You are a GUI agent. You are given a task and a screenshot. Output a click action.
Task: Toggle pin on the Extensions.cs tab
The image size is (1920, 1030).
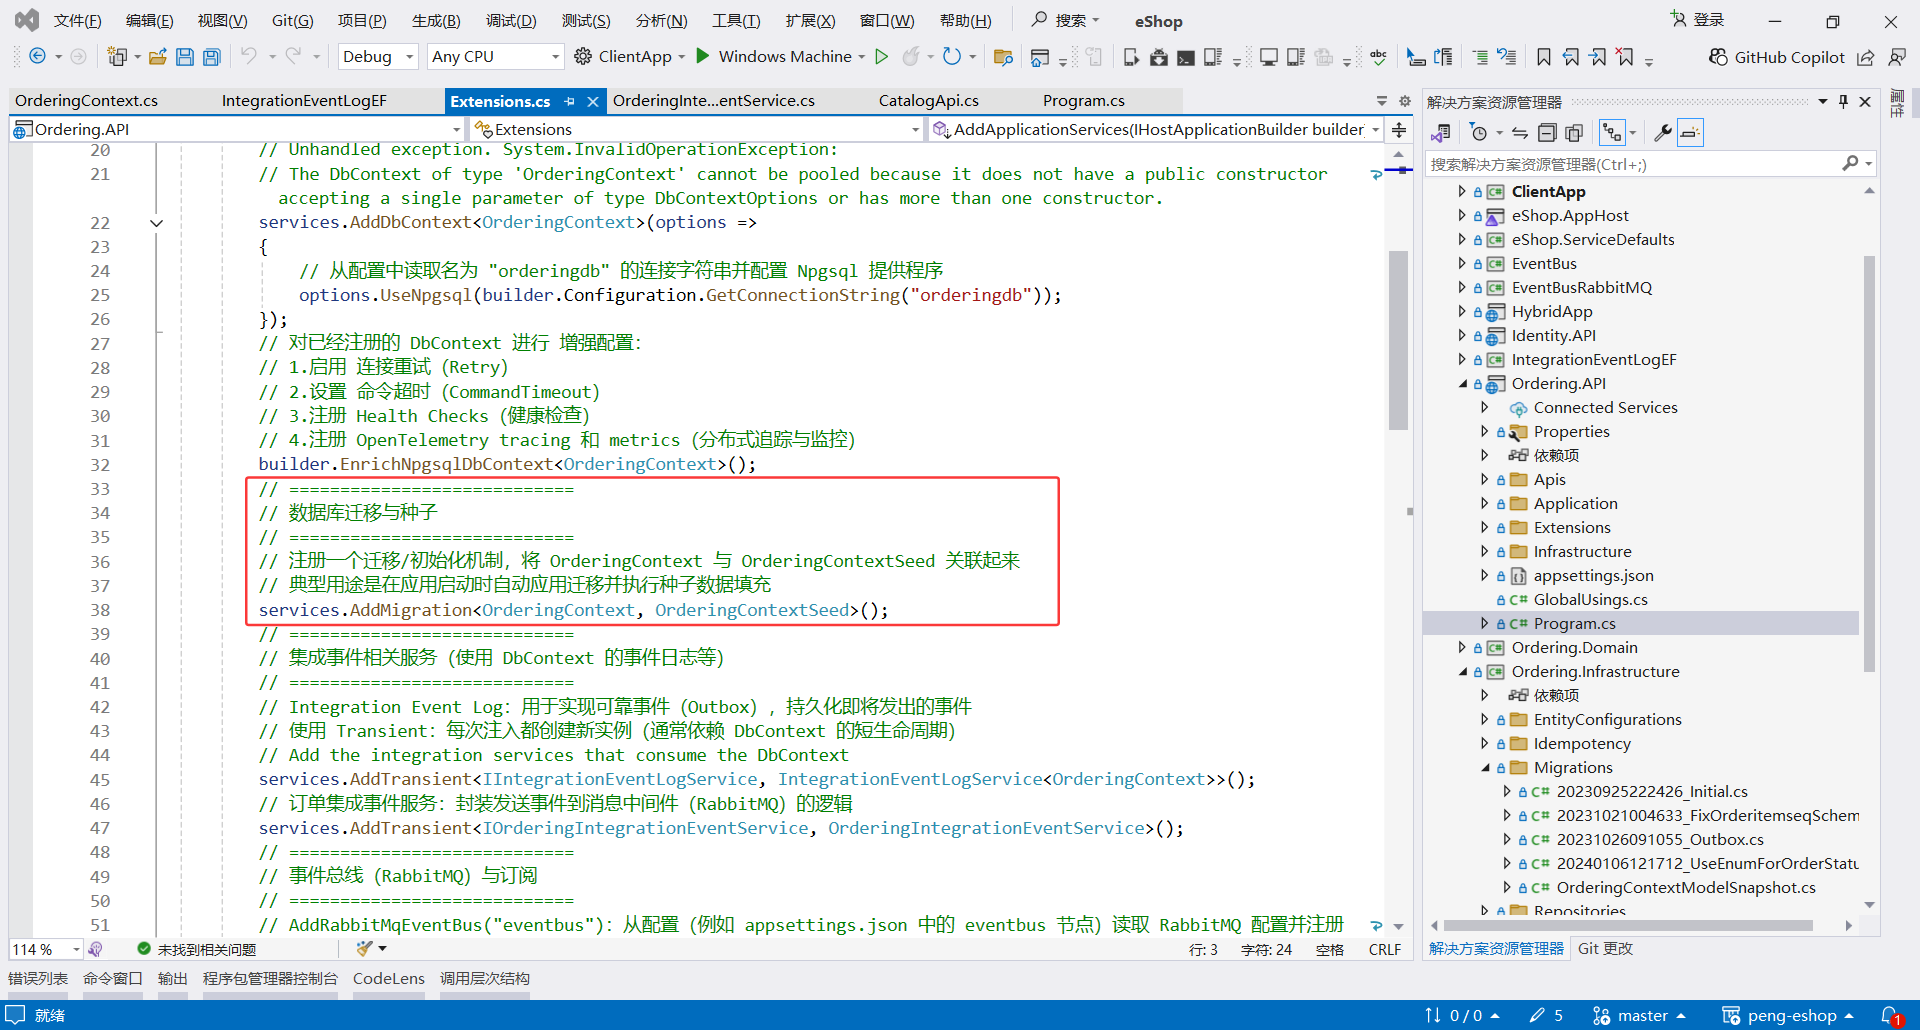tap(569, 101)
